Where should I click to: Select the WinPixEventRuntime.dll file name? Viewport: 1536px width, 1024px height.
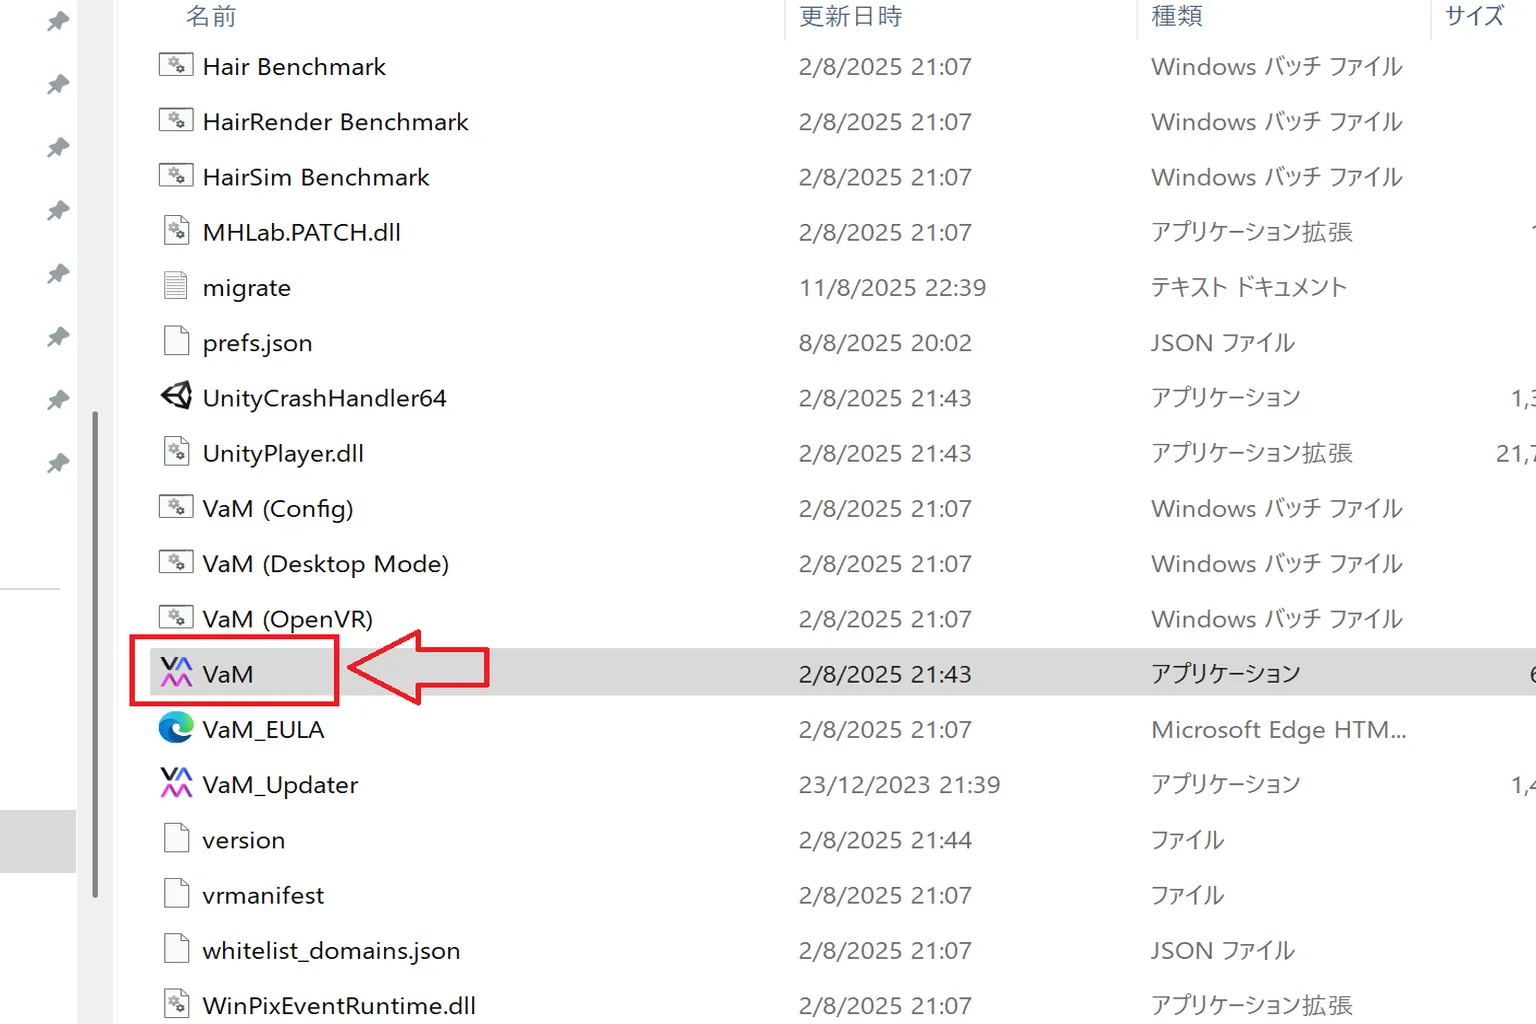[x=339, y=1006]
